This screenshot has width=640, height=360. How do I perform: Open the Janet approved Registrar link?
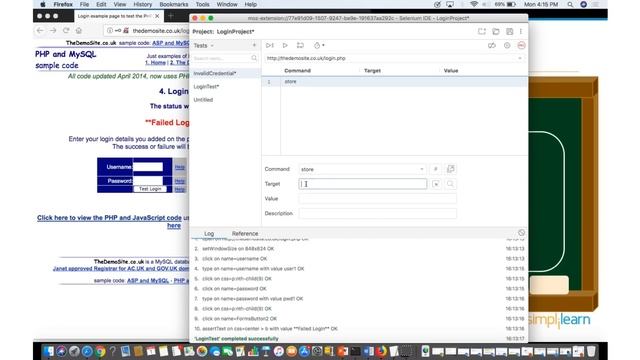pos(121,269)
